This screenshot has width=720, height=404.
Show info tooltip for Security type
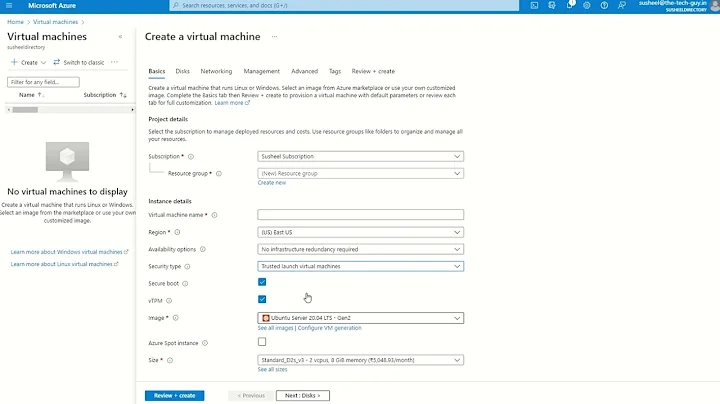pyautogui.click(x=187, y=266)
